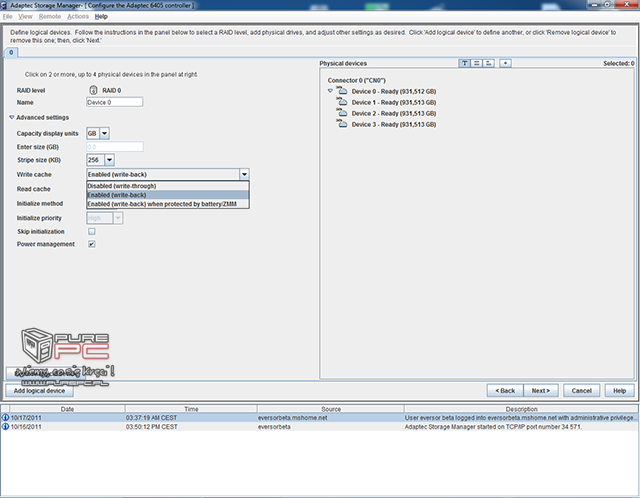Screen dimensions: 640x498
Task: Open the Help menu
Action: click(x=101, y=16)
